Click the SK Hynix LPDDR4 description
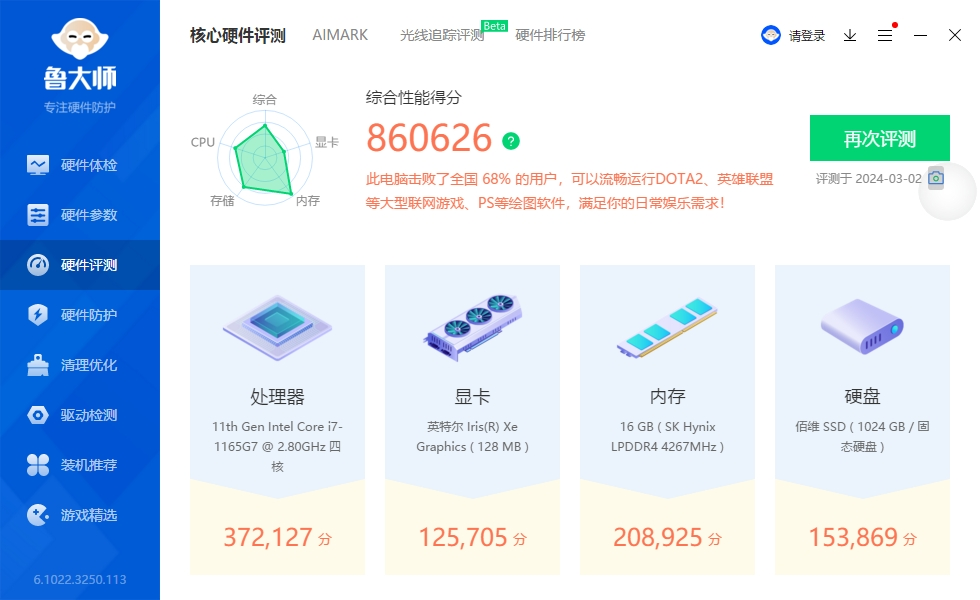980x600 pixels. [668, 436]
